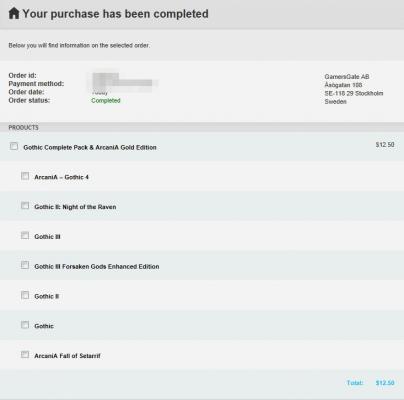404x400 pixels.
Task: Click the GamersGate AB address block
Action: coord(354,89)
